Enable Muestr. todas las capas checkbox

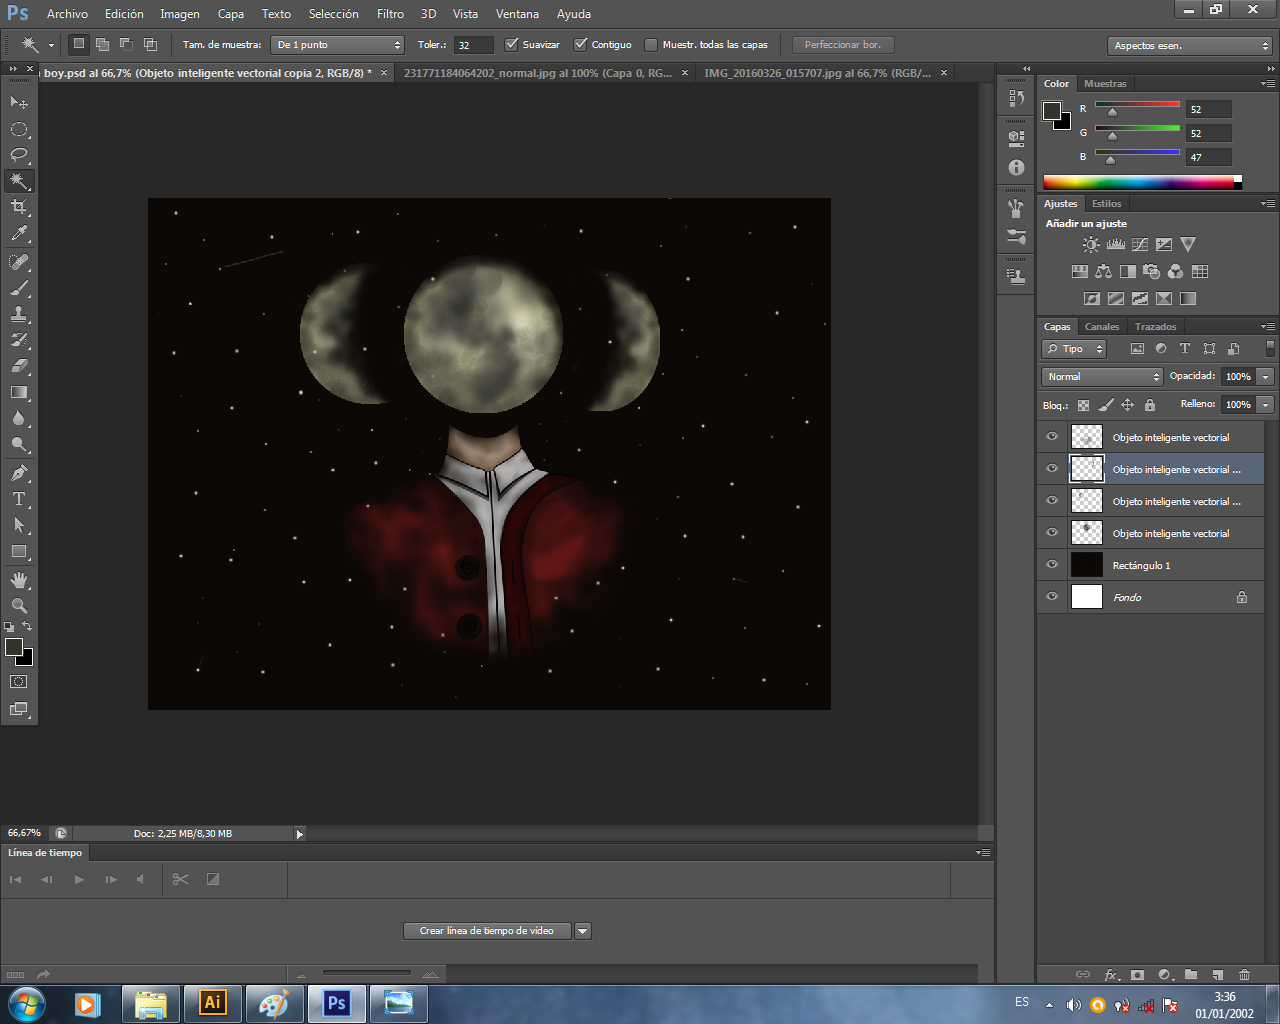(x=651, y=44)
